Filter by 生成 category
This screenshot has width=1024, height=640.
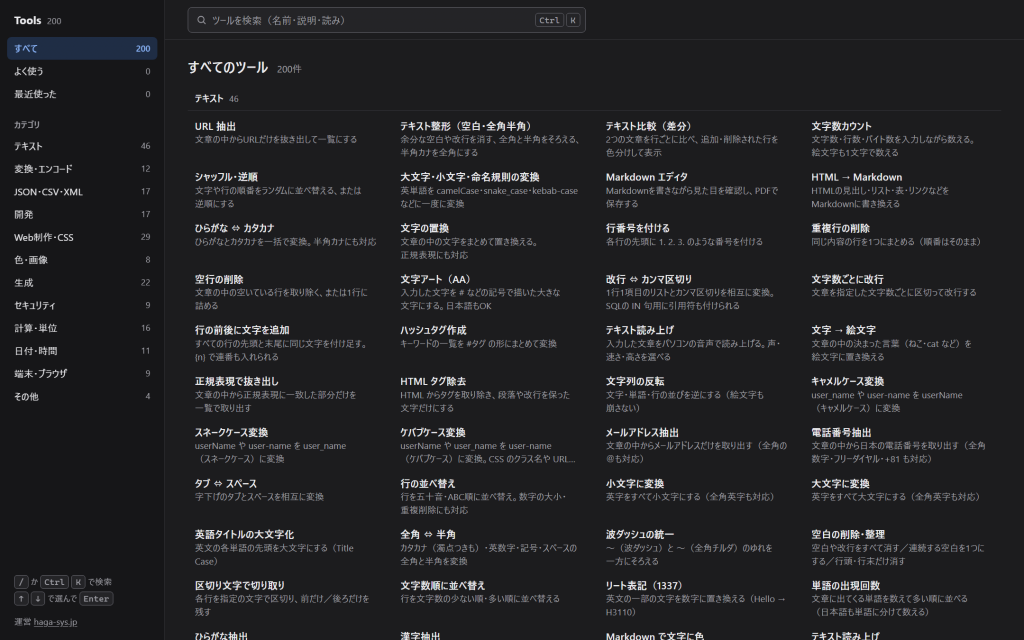(x=82, y=283)
